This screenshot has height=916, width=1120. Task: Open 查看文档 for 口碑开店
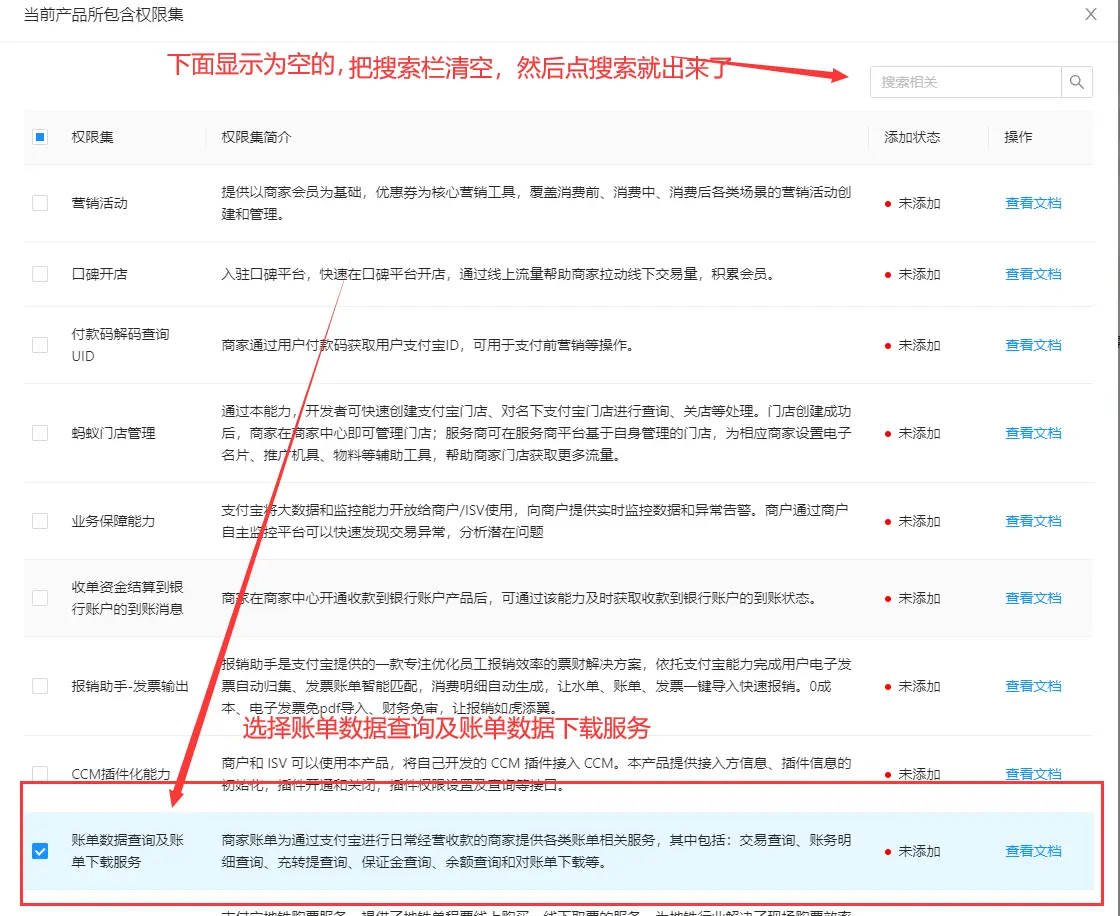coord(1033,274)
